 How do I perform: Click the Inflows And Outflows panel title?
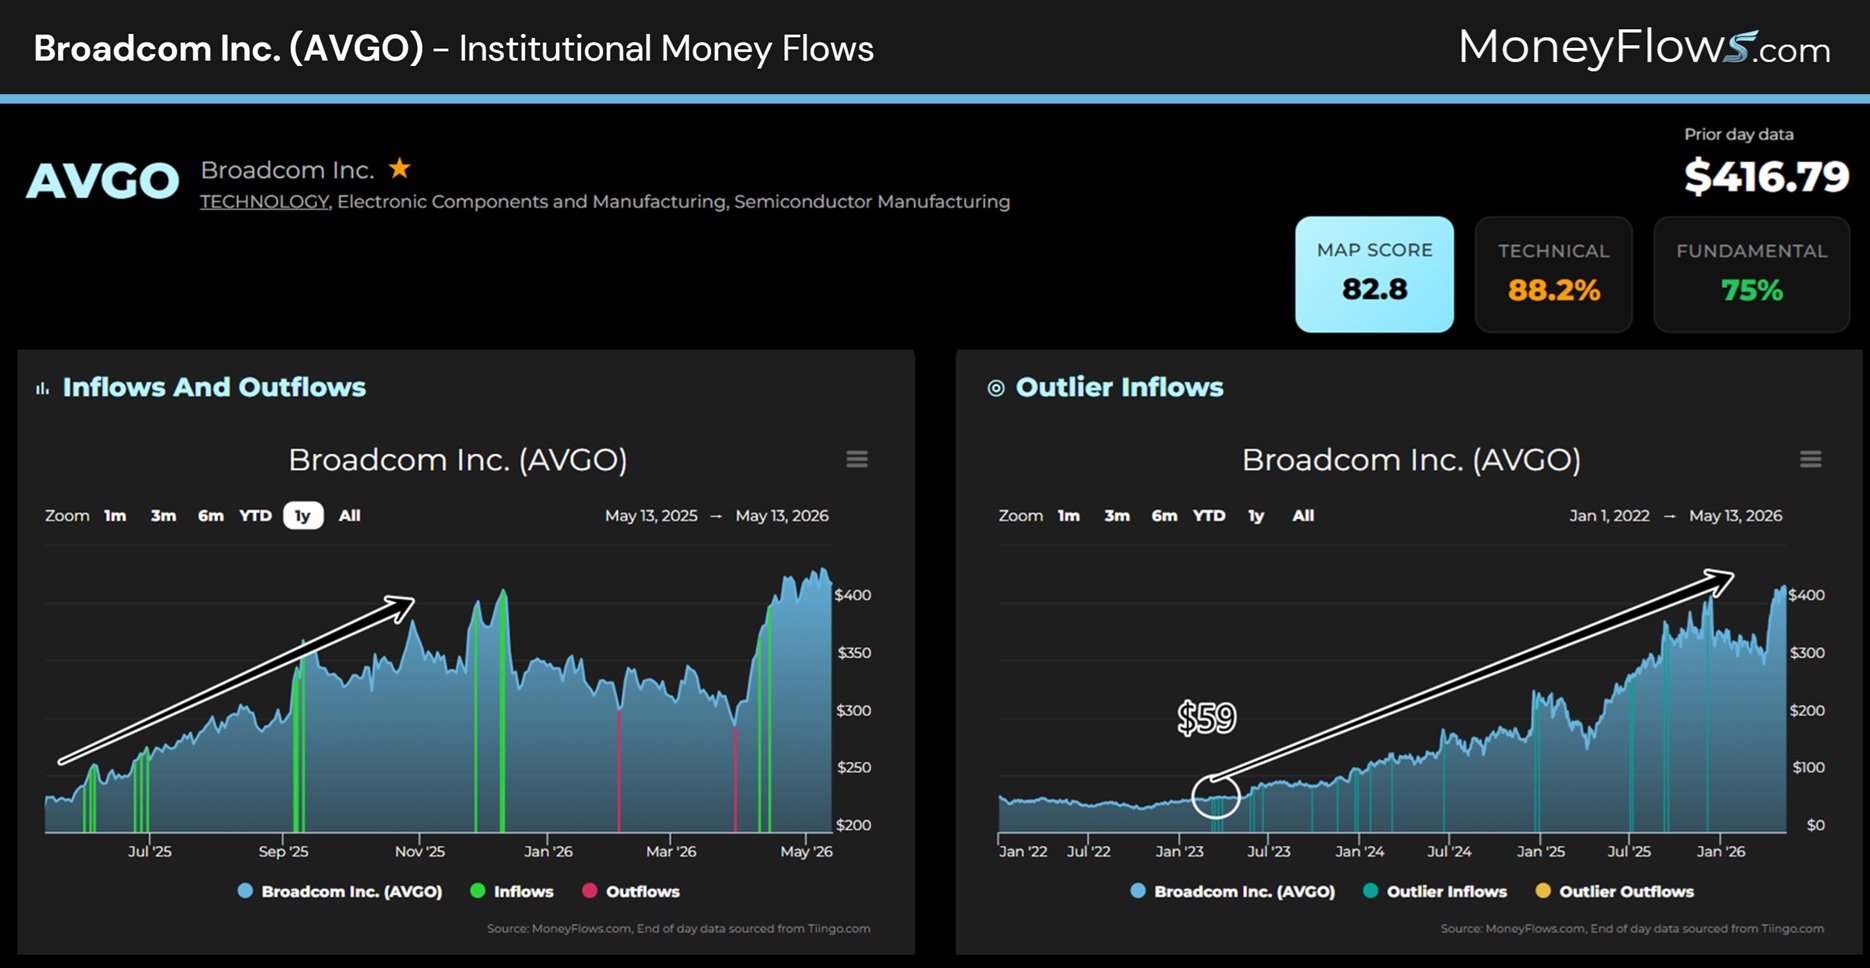[x=214, y=387]
